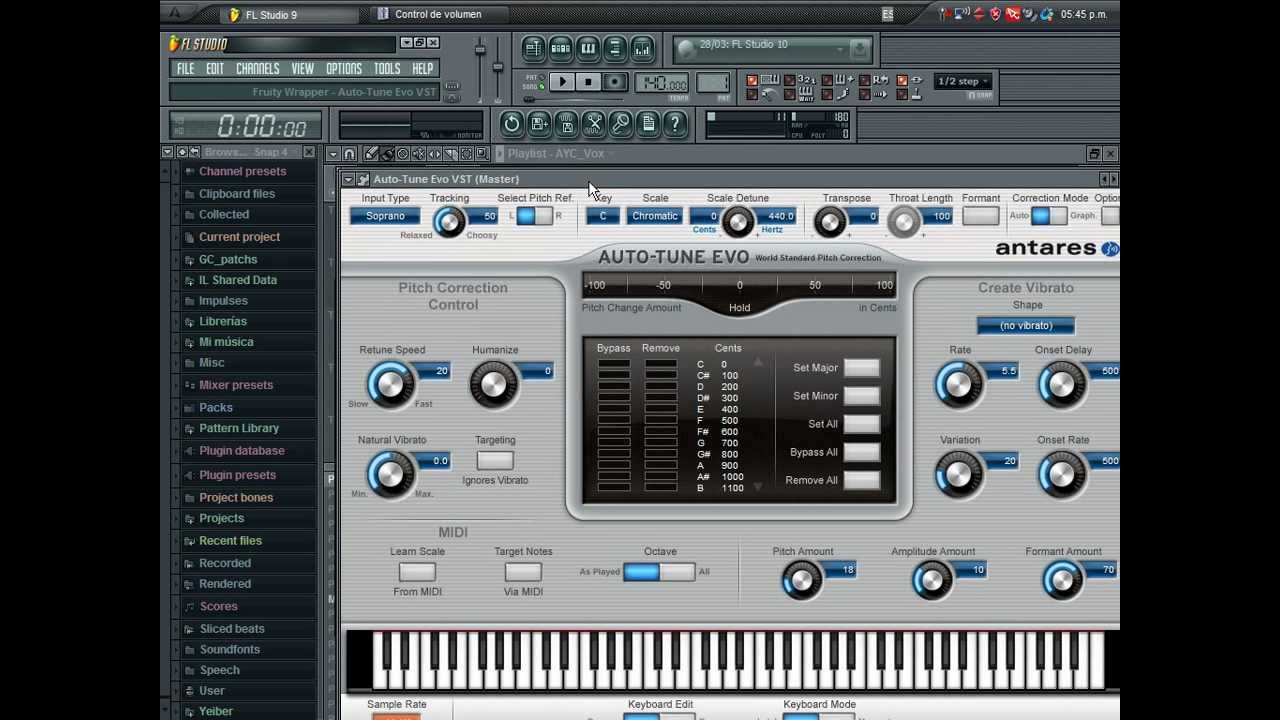The image size is (1280, 720).
Task: Open the CHANNELS menu
Action: [x=258, y=69]
